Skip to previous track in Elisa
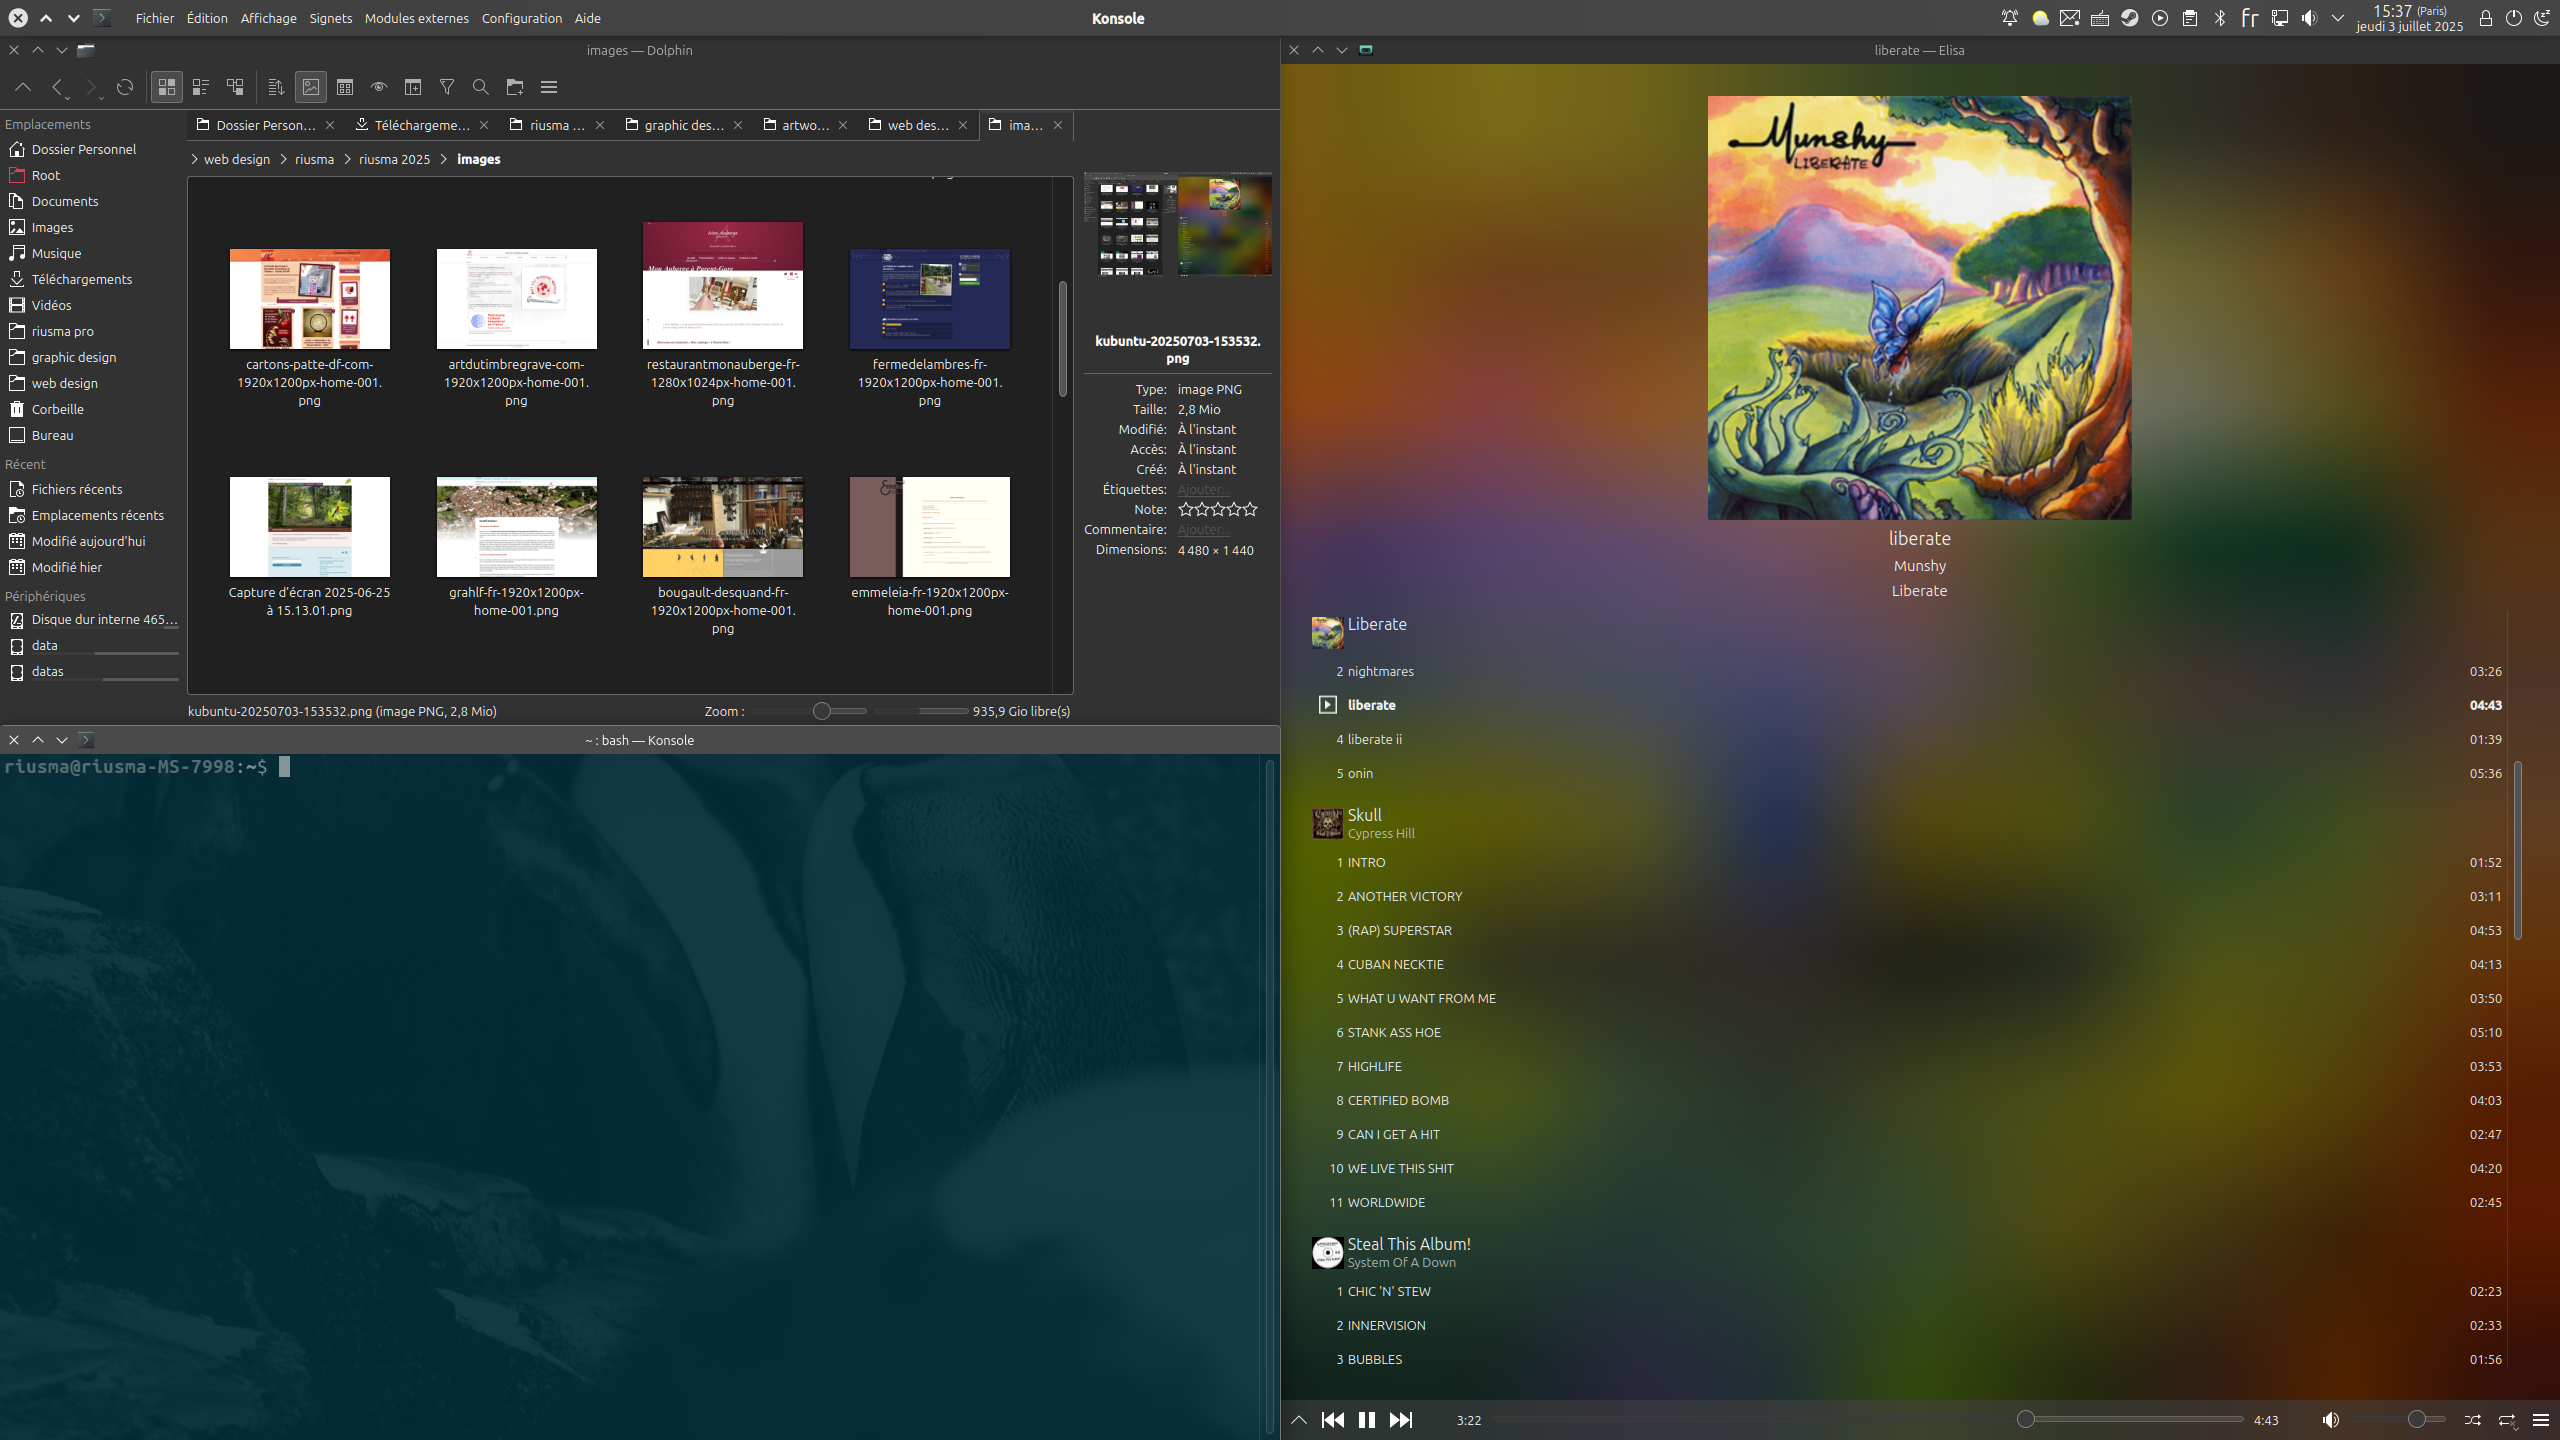 [x=1333, y=1420]
